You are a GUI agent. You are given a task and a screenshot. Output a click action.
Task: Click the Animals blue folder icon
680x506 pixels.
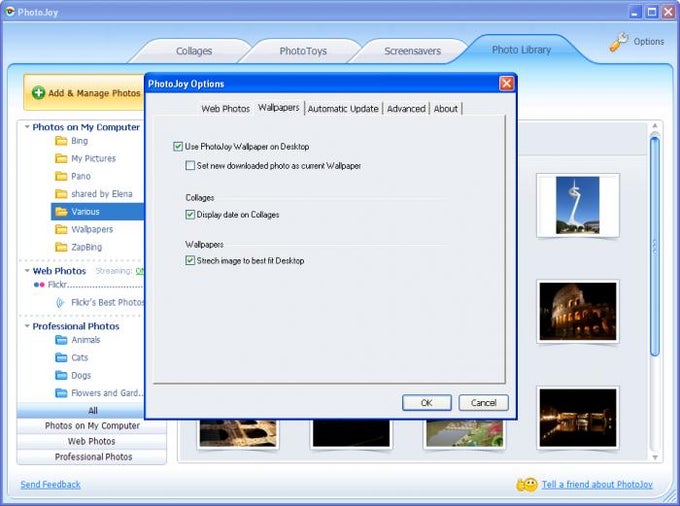tap(61, 340)
